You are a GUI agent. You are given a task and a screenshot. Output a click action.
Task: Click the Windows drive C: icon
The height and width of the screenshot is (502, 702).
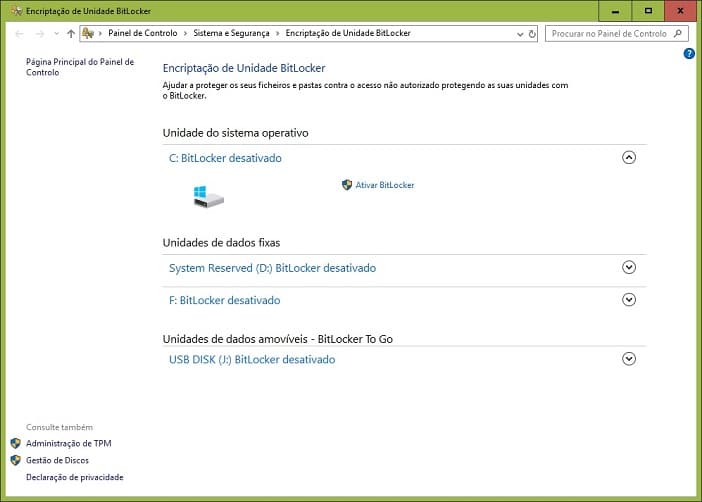coord(208,197)
